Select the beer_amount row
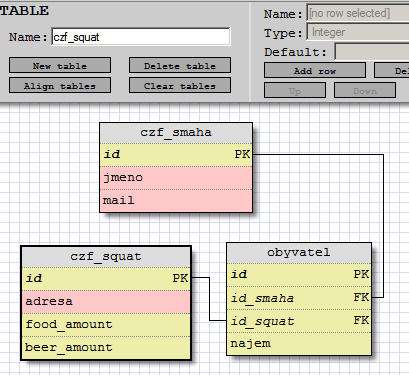The height and width of the screenshot is (375, 409). pyautogui.click(x=106, y=348)
